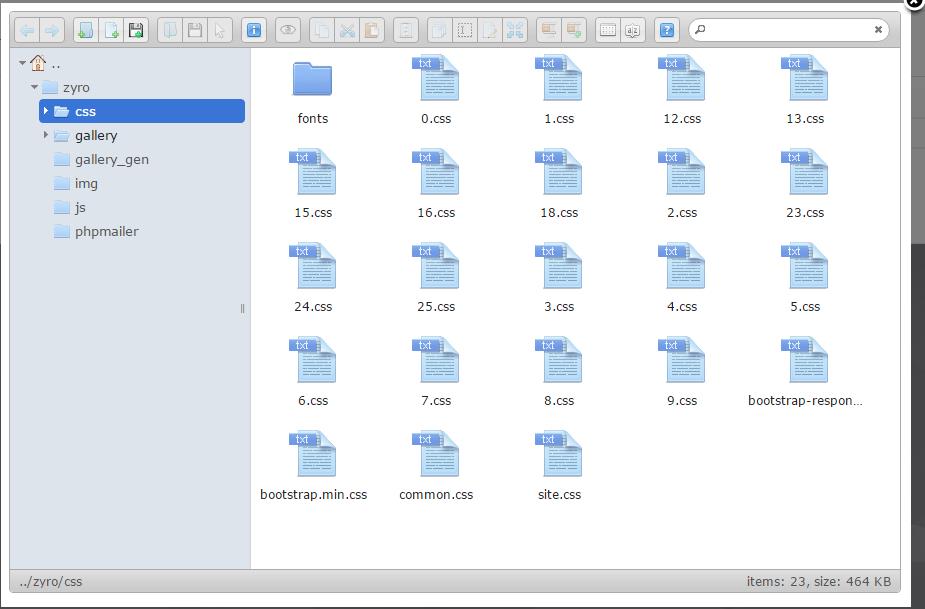Click the Download toolbar icon

coord(195,30)
